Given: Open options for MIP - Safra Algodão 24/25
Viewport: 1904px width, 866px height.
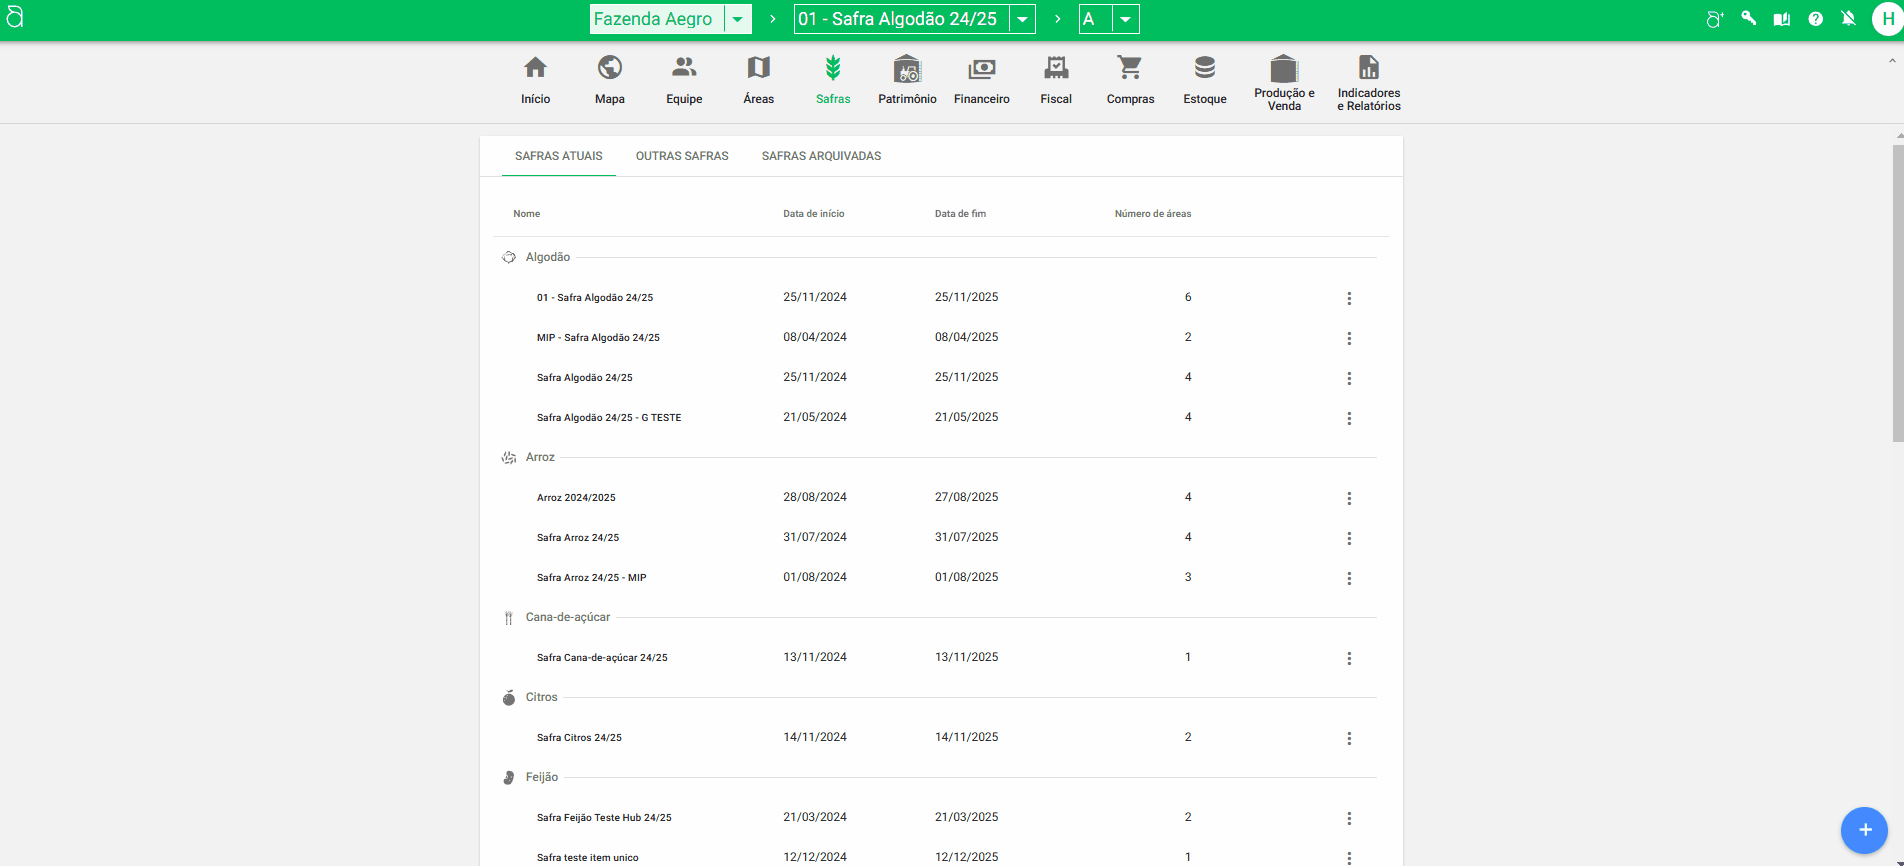Looking at the screenshot, I should (1349, 338).
